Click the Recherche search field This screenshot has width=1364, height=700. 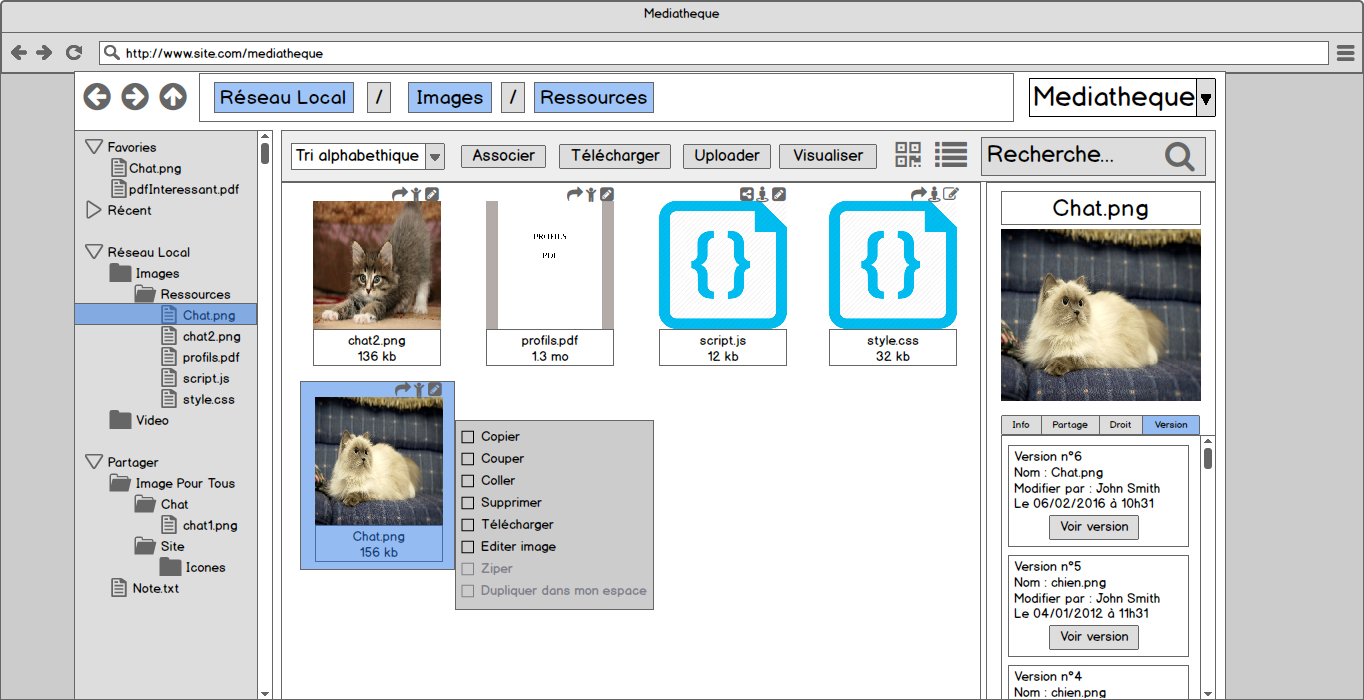coord(1093,156)
